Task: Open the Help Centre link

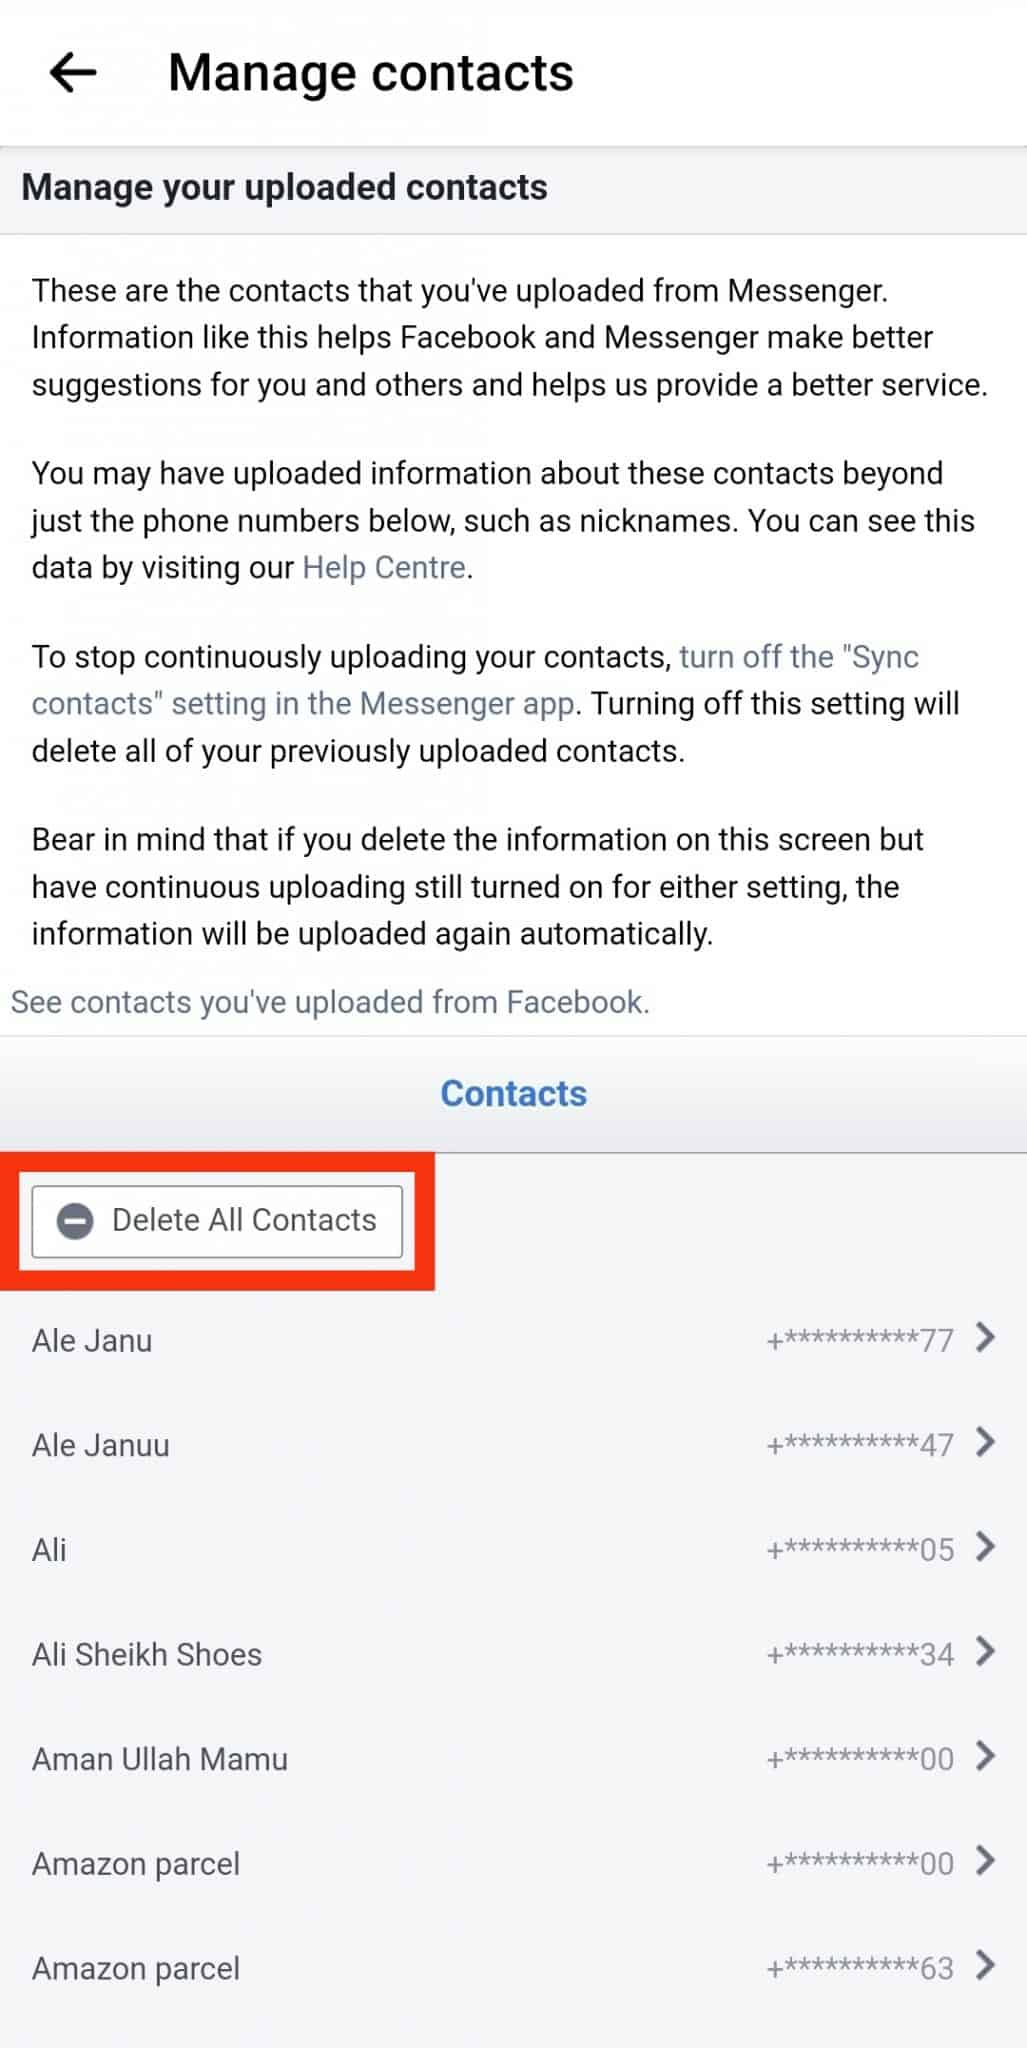Action: [384, 567]
